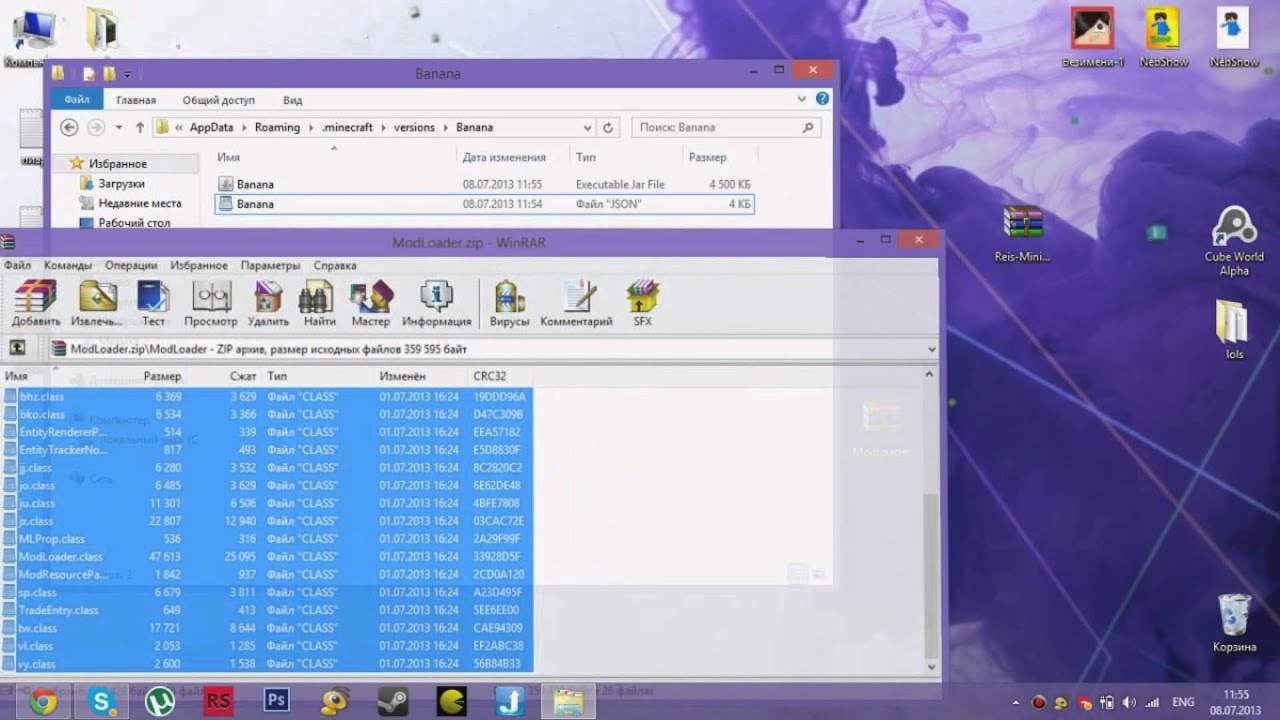Screen dimensions: 1280x720
Task: Expand the Explorer ribbon chevron
Action: tap(802, 100)
